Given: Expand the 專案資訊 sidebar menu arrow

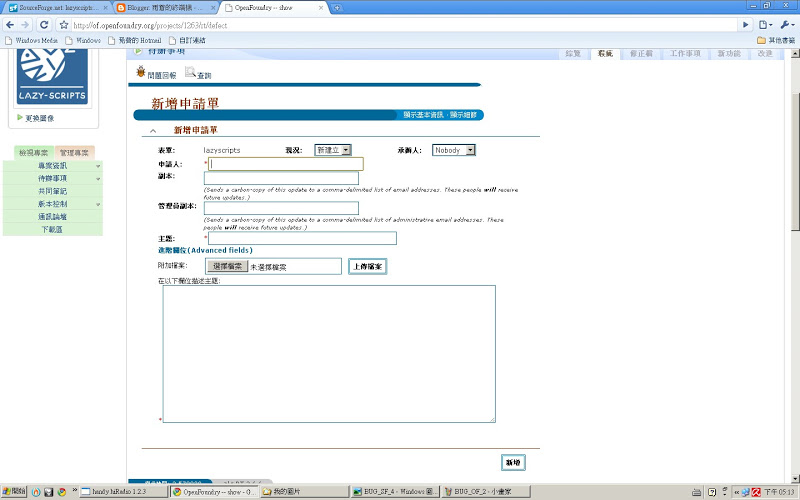Looking at the screenshot, I should click(98, 166).
